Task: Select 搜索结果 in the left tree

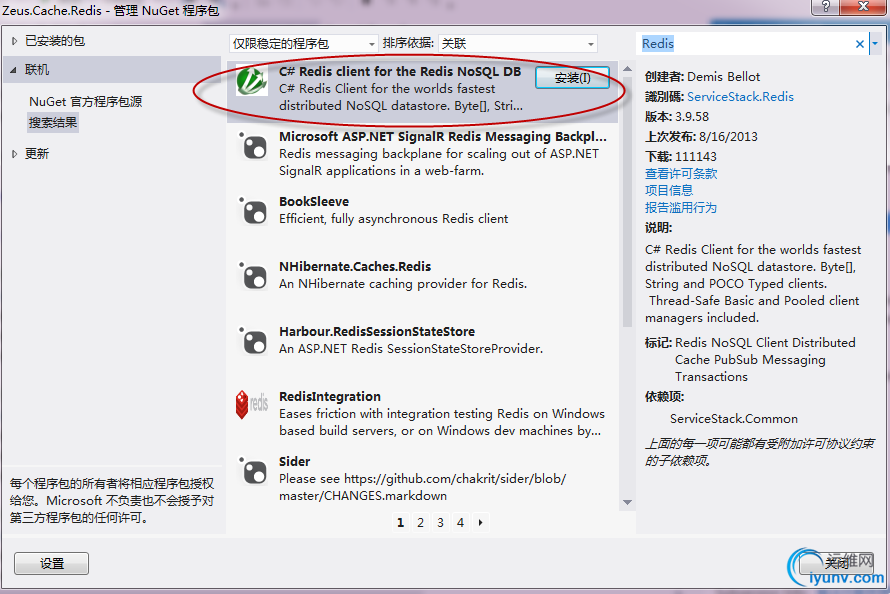Action: click(x=53, y=123)
